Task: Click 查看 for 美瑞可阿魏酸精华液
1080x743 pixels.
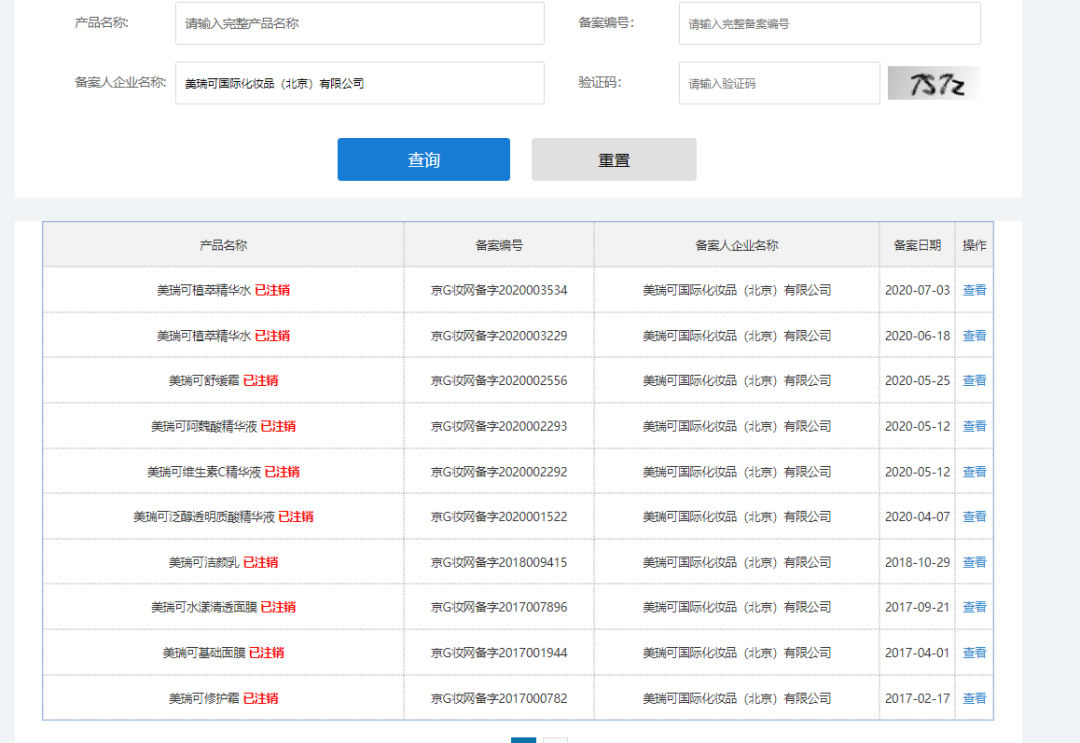Action: click(974, 426)
